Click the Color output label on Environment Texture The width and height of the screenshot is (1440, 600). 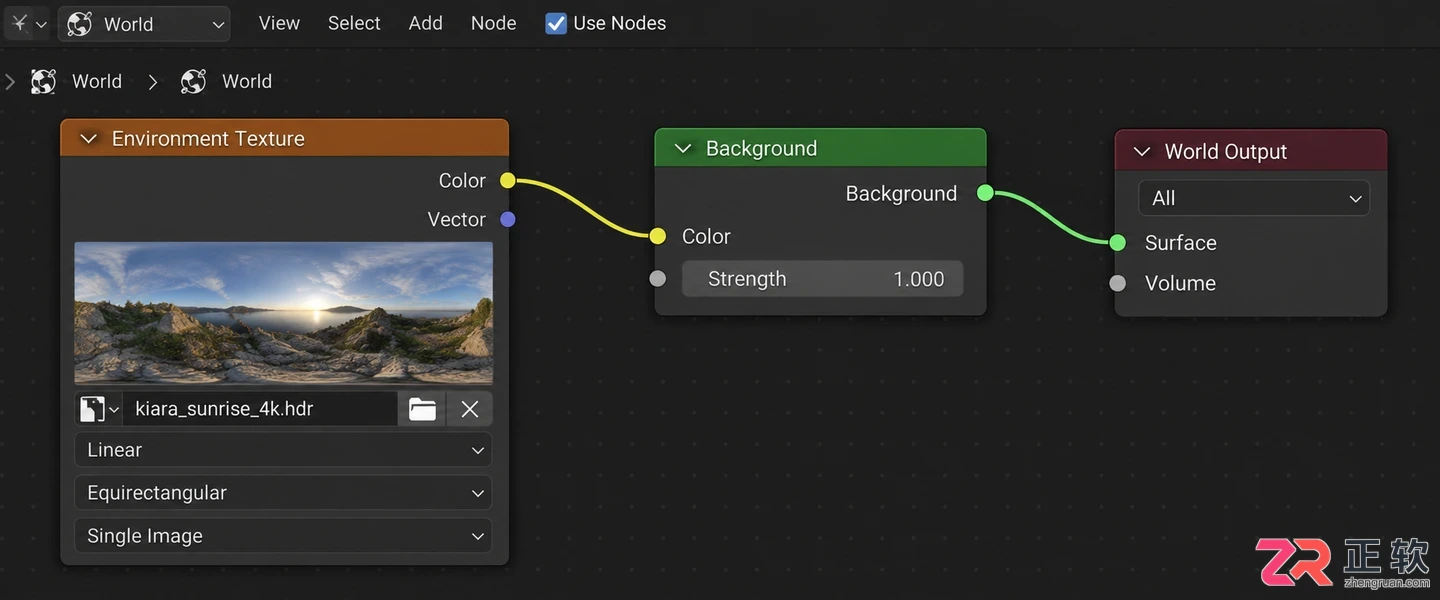click(462, 181)
